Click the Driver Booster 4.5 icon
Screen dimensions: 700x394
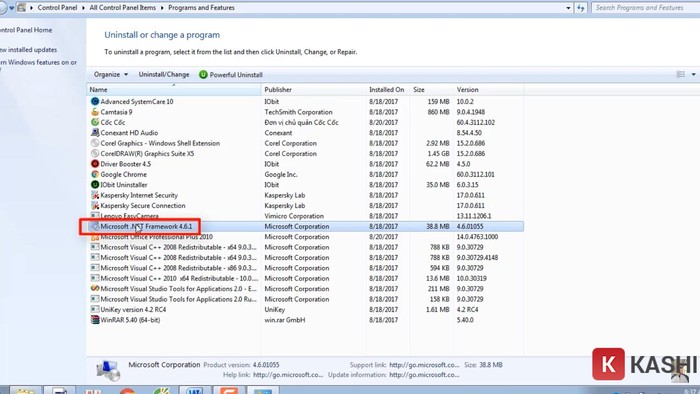95,164
